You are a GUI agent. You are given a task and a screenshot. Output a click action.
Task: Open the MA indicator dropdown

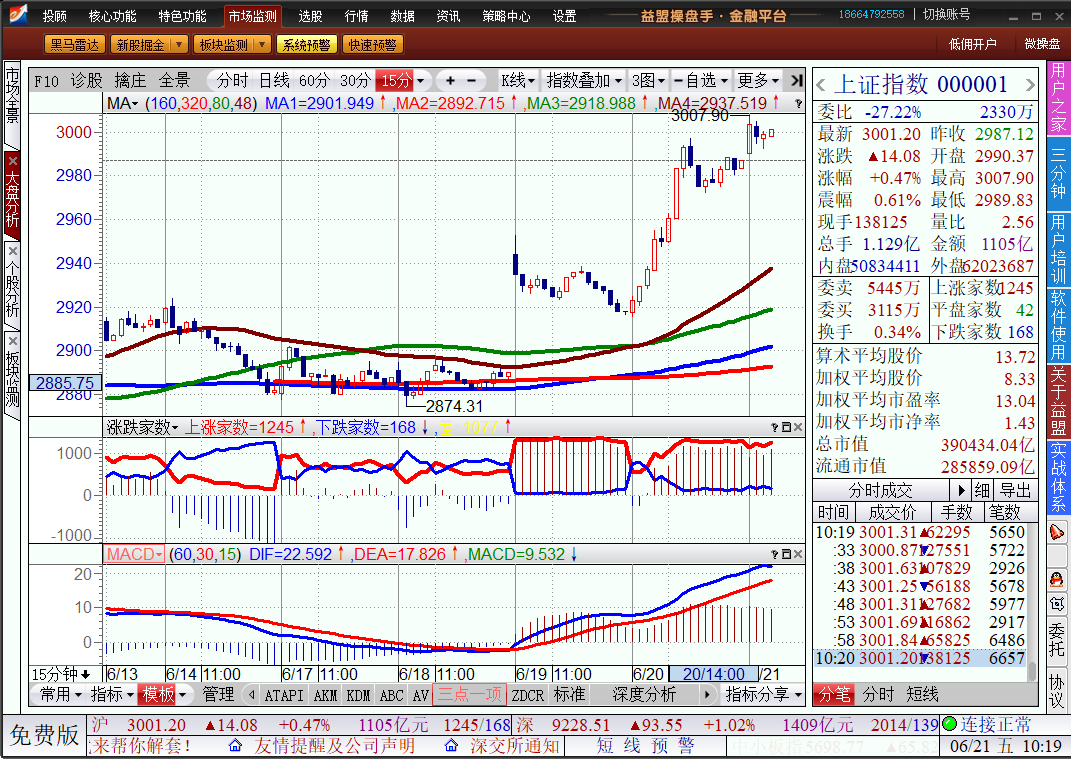coord(123,103)
